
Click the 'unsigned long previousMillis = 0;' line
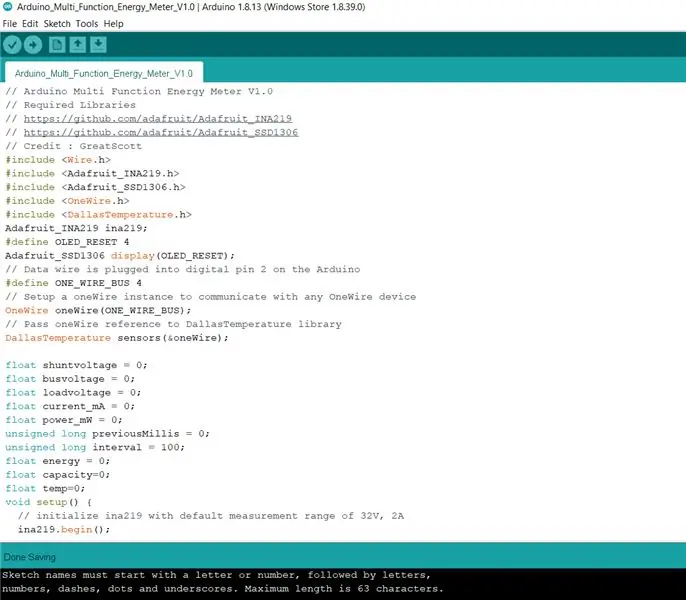(x=108, y=434)
